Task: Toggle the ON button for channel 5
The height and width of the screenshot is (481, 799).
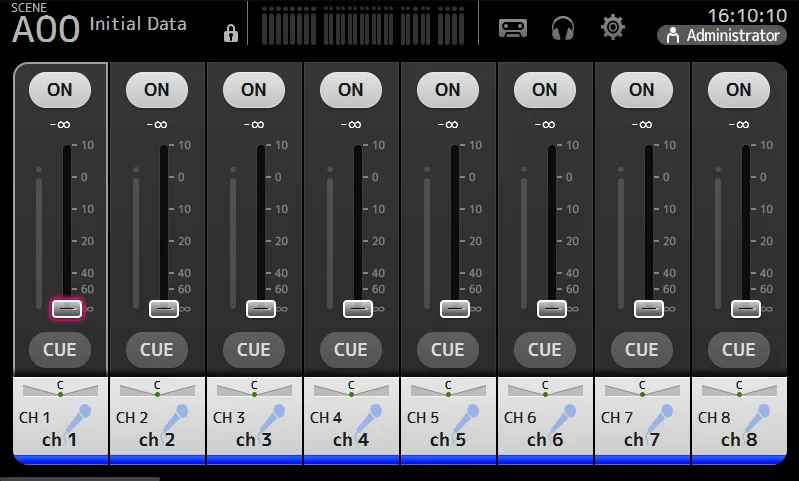Action: 448,90
